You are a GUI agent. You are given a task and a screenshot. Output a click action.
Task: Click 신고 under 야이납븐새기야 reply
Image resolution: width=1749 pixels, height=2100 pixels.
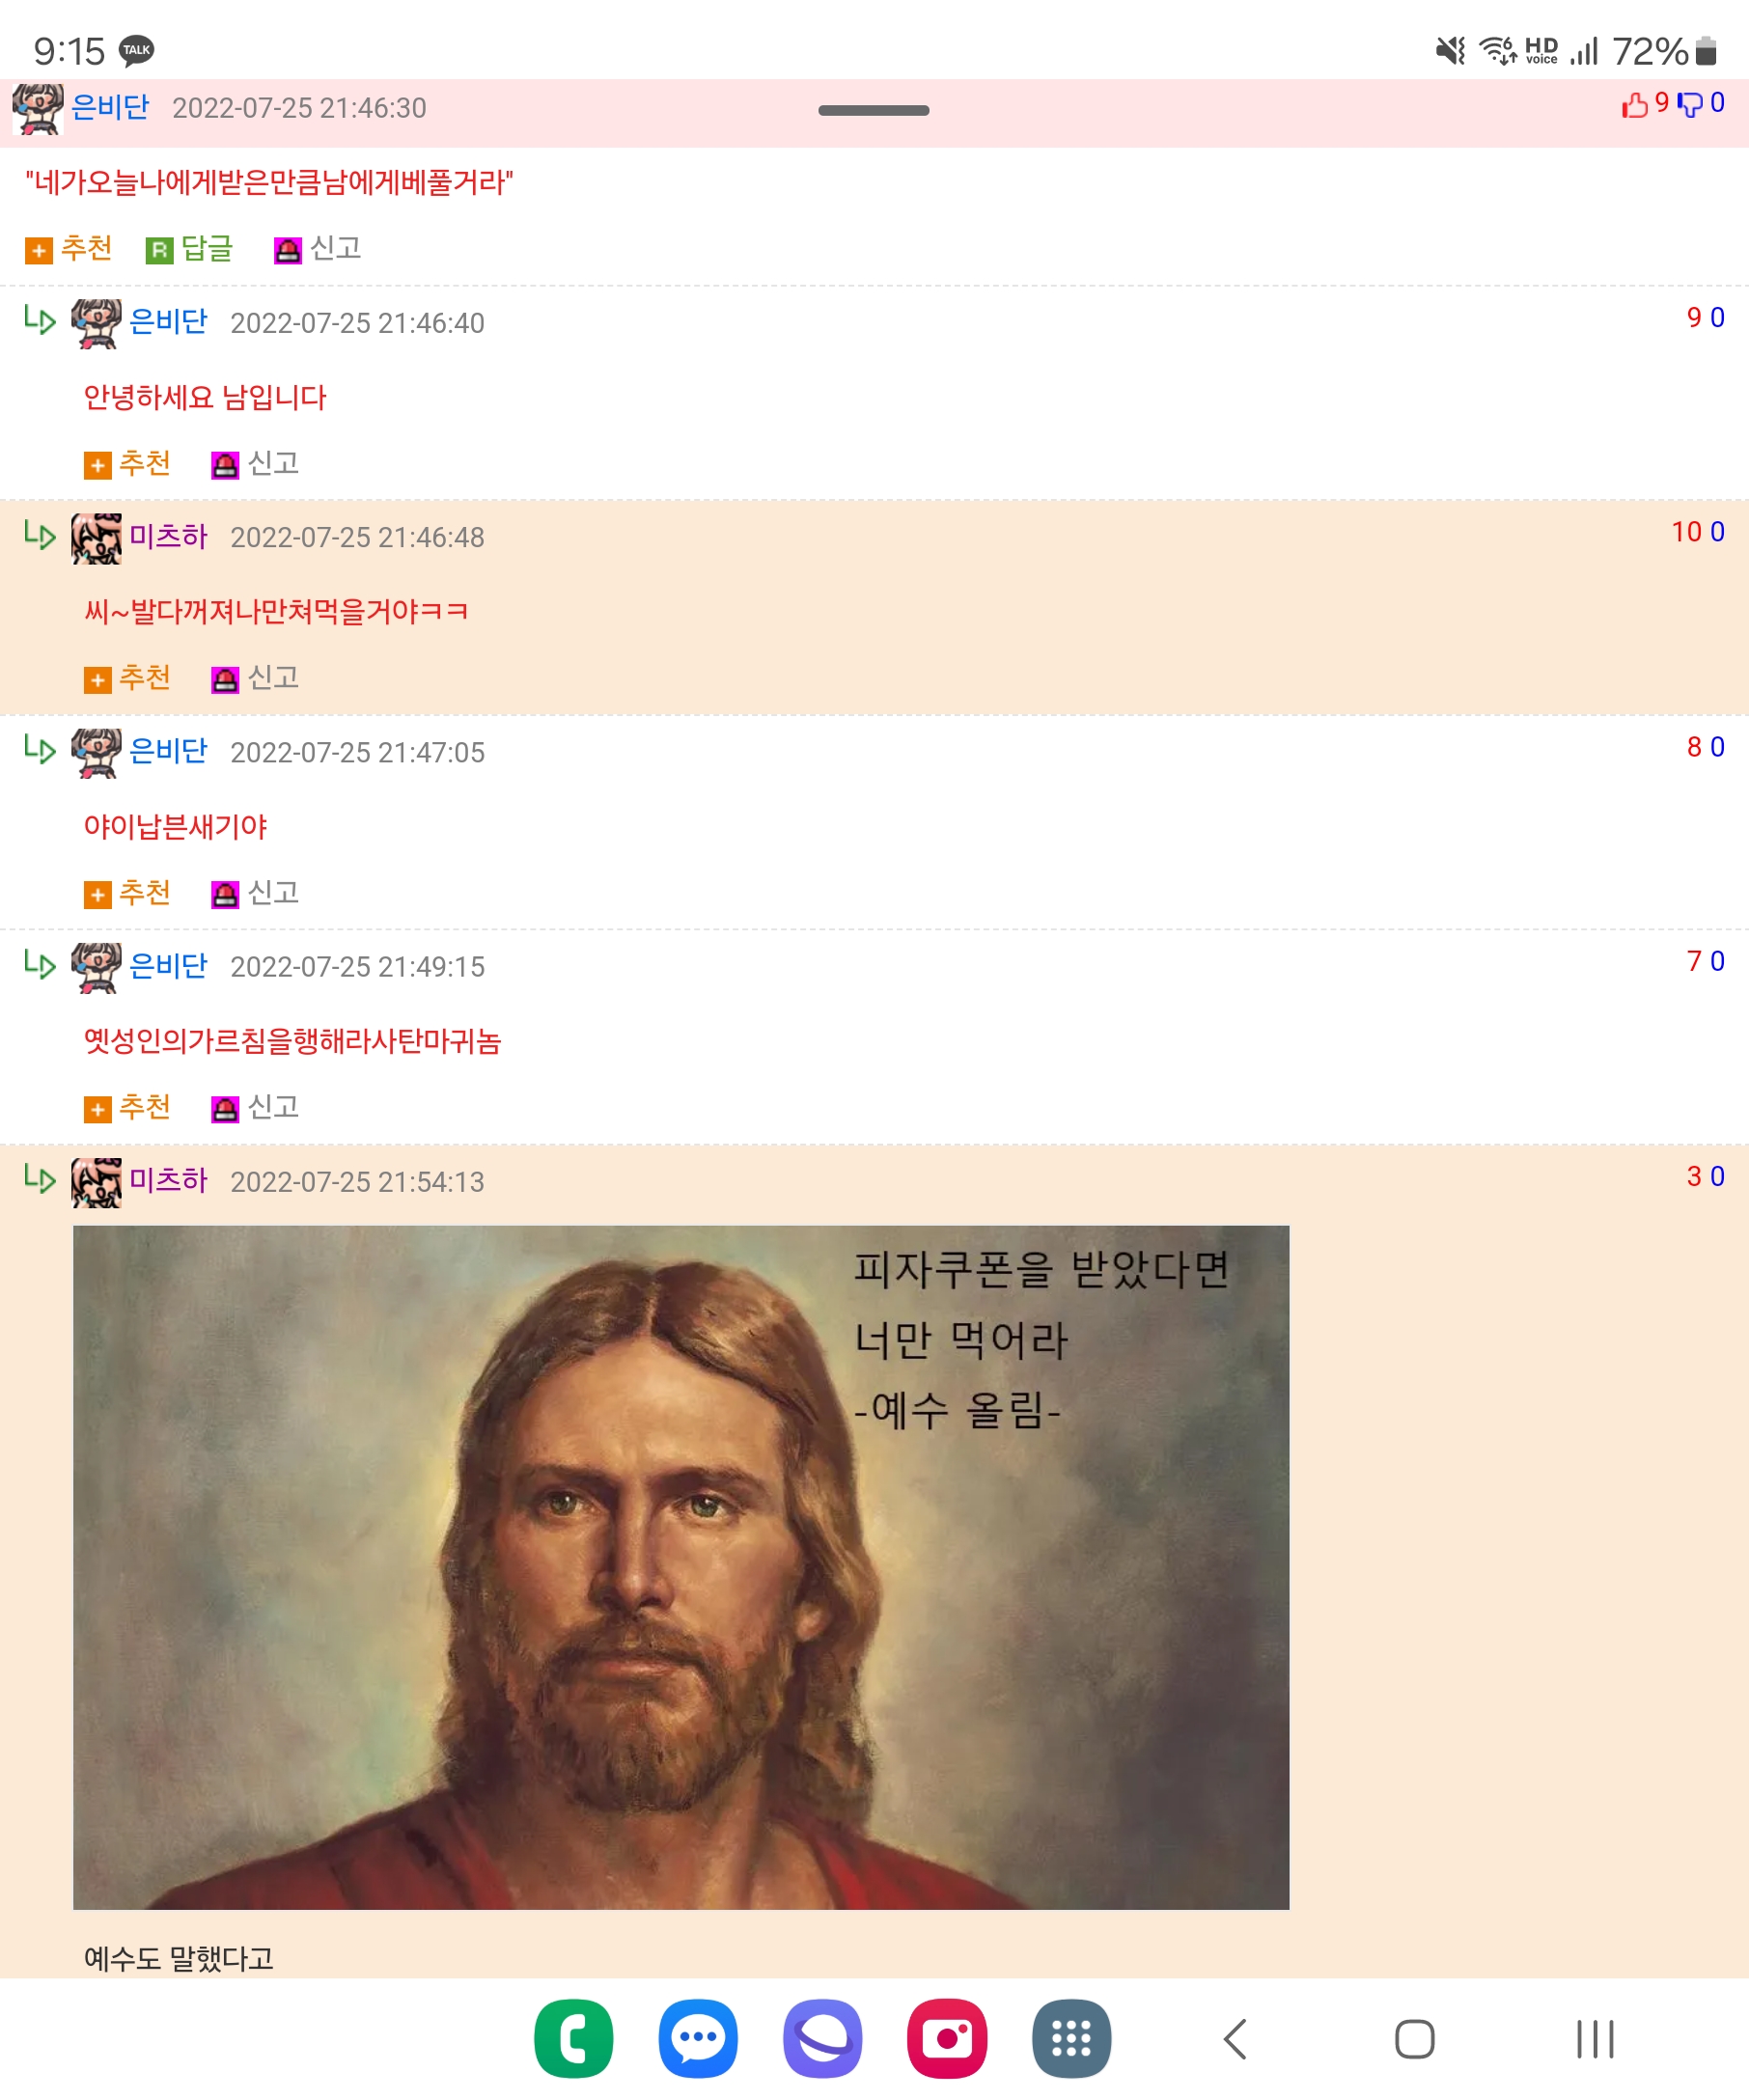point(256,893)
